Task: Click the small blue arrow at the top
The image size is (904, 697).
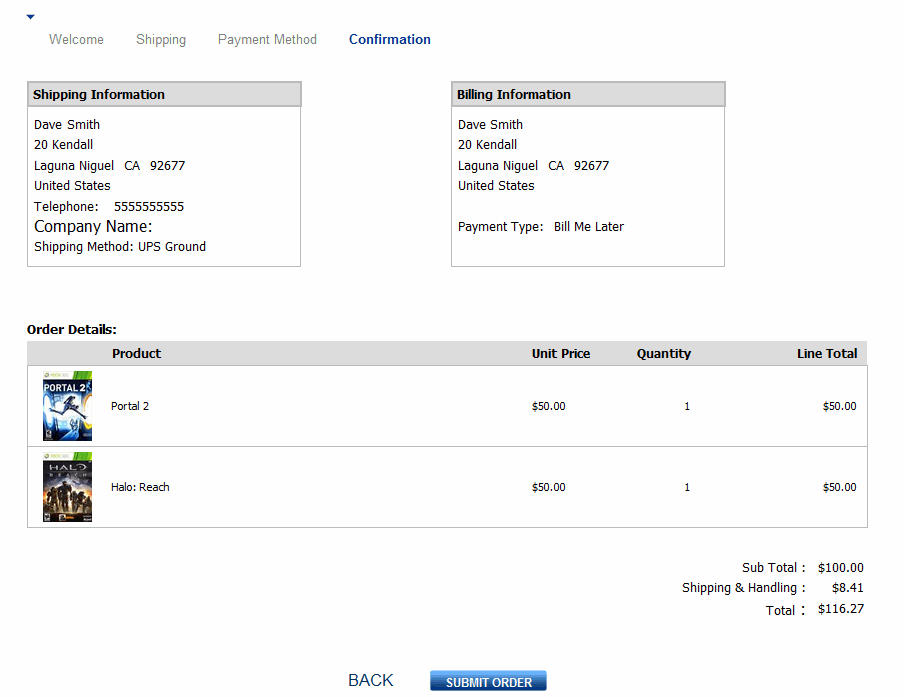Action: pyautogui.click(x=30, y=17)
